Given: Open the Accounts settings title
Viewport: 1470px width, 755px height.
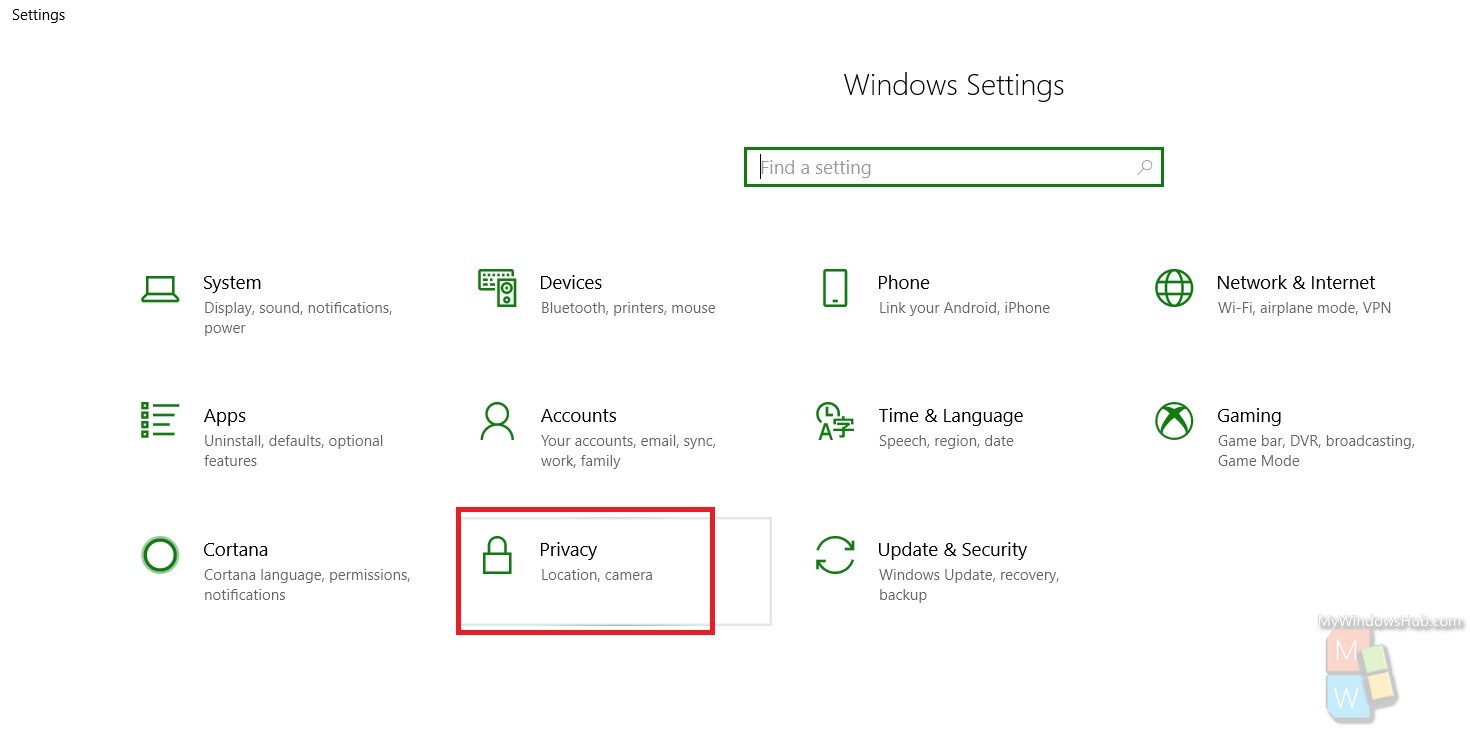Looking at the screenshot, I should point(579,415).
